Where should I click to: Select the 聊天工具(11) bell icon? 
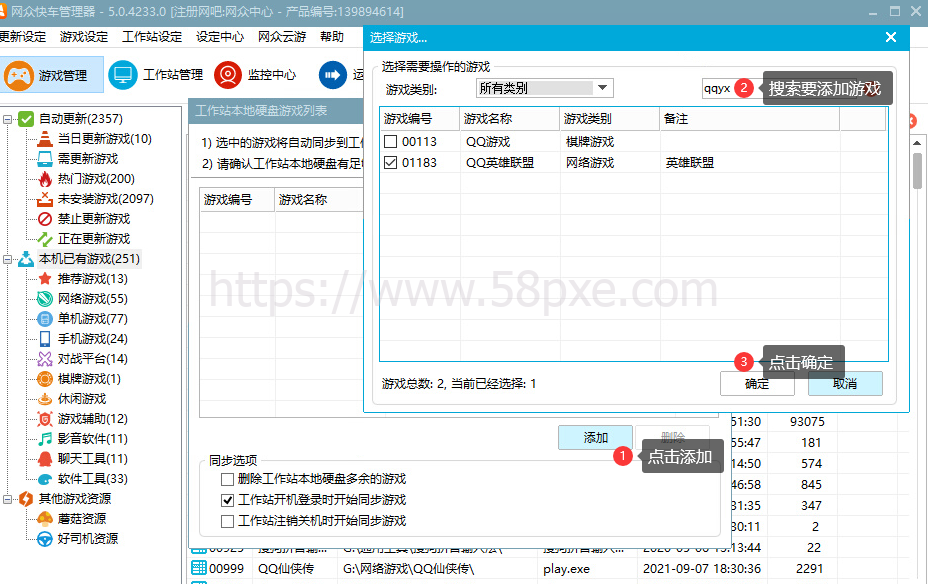pyautogui.click(x=45, y=459)
